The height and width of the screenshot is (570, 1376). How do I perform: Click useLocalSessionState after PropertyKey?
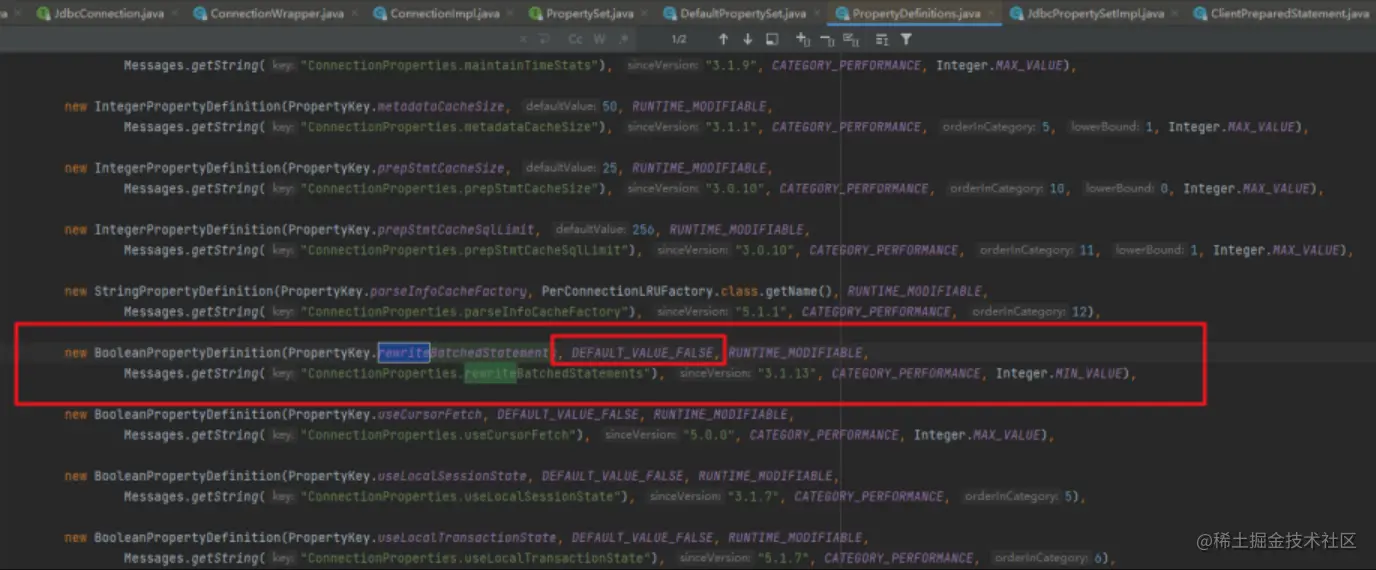[x=452, y=476]
